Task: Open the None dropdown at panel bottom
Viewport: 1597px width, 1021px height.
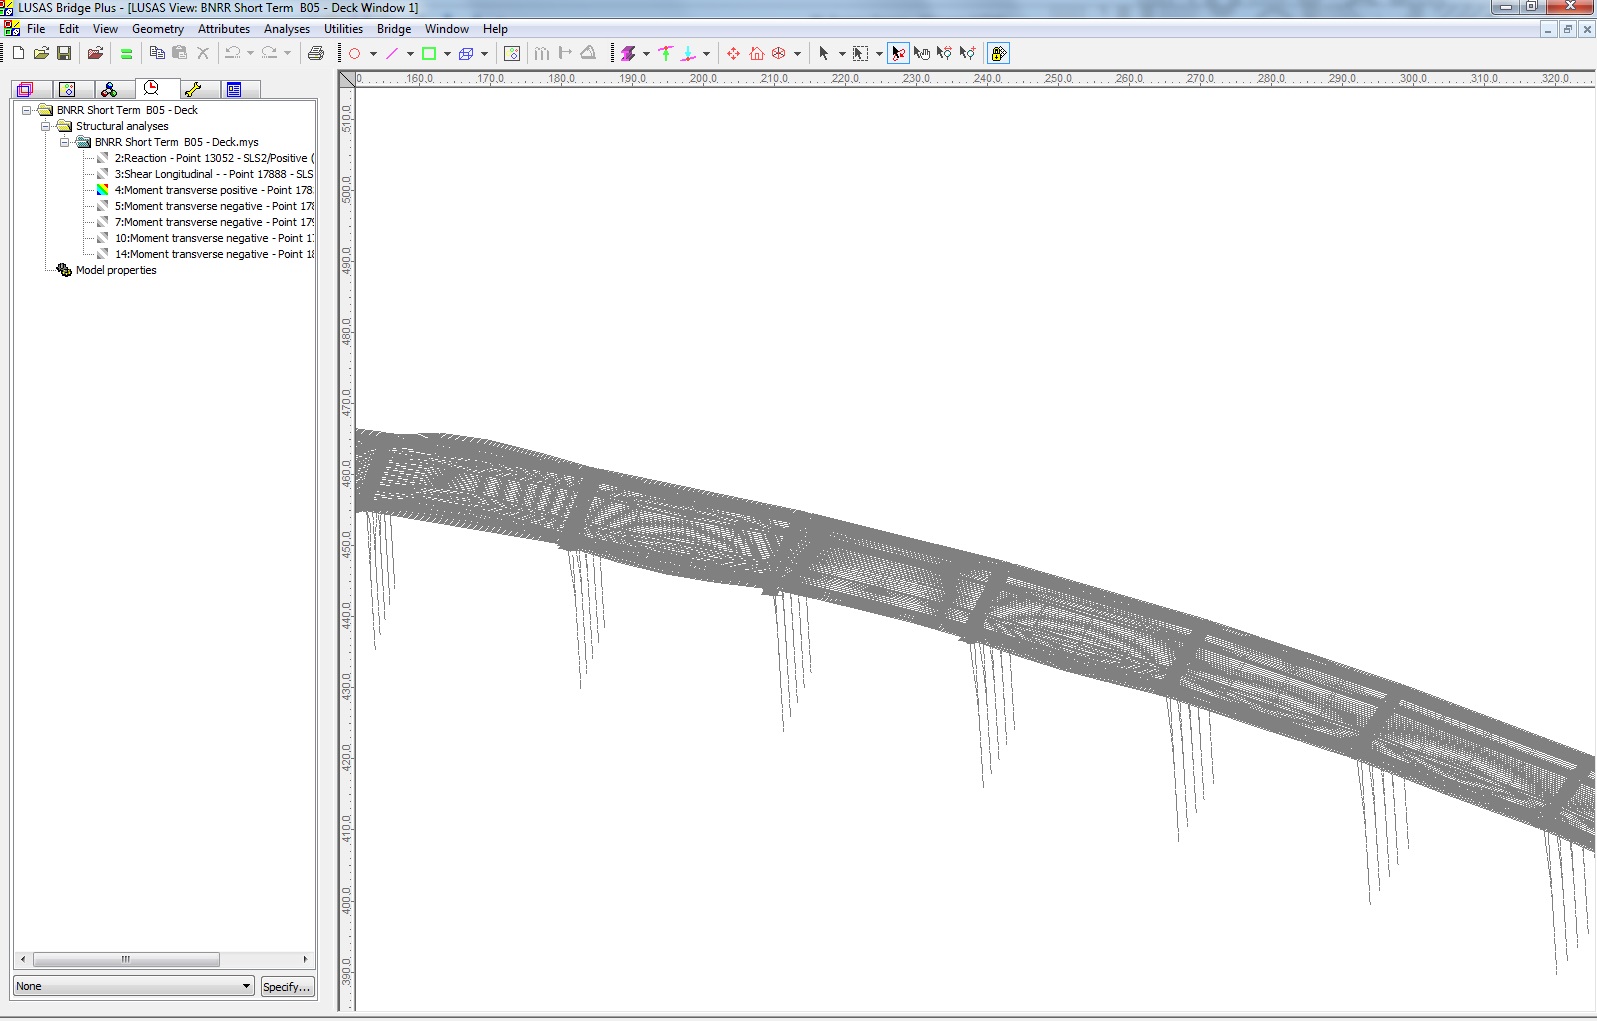Action: (x=246, y=986)
